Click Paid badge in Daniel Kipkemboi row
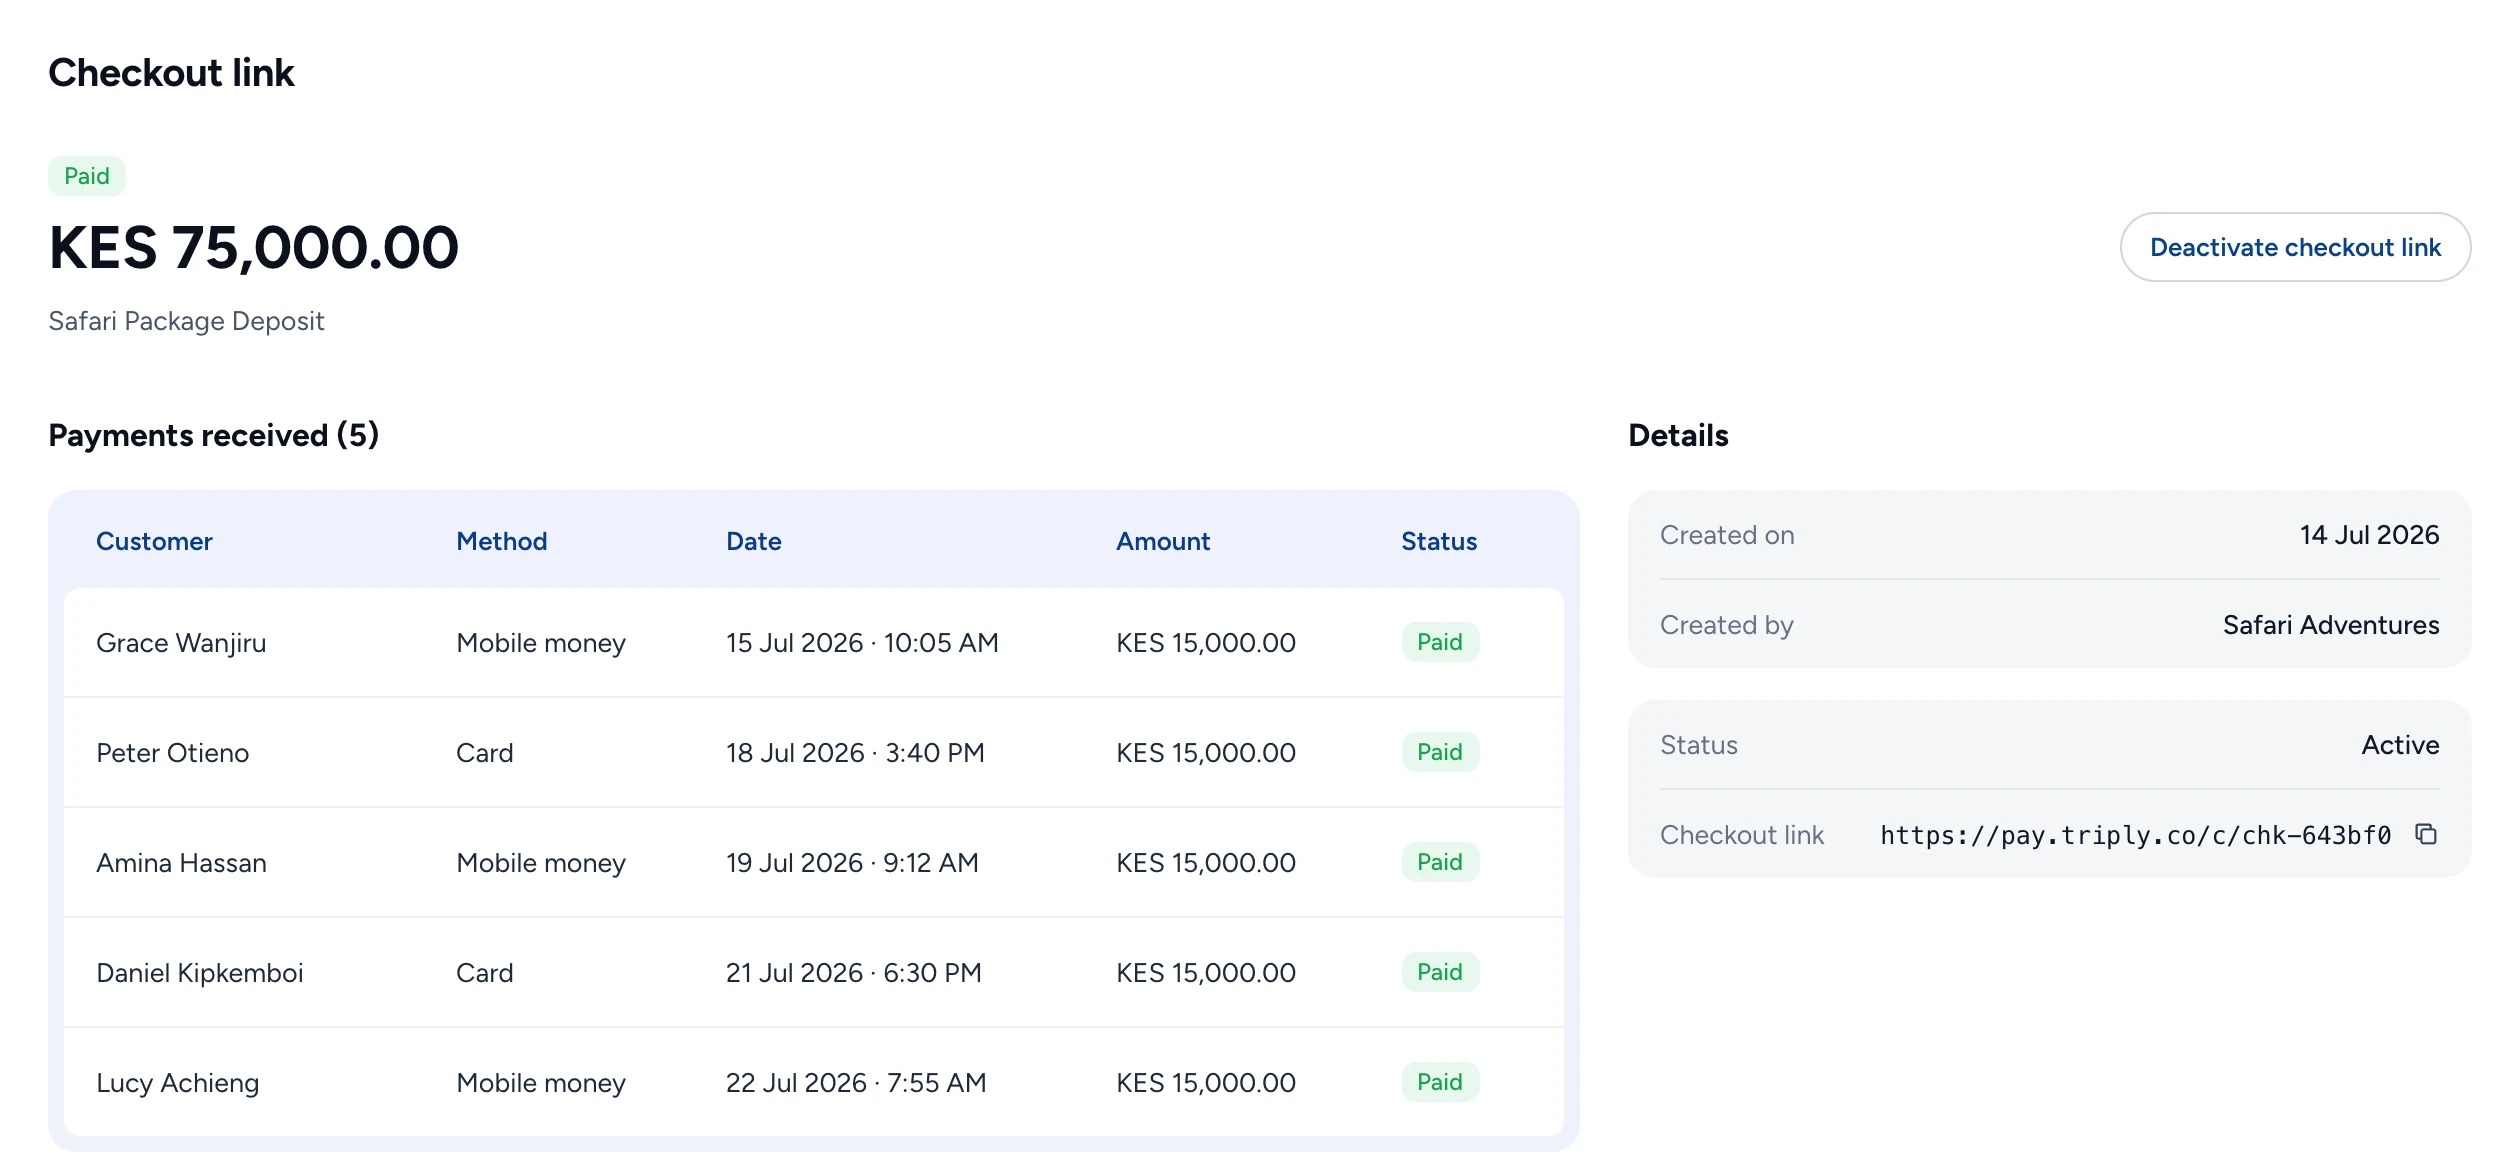This screenshot has height=1176, width=2520. tap(1440, 972)
